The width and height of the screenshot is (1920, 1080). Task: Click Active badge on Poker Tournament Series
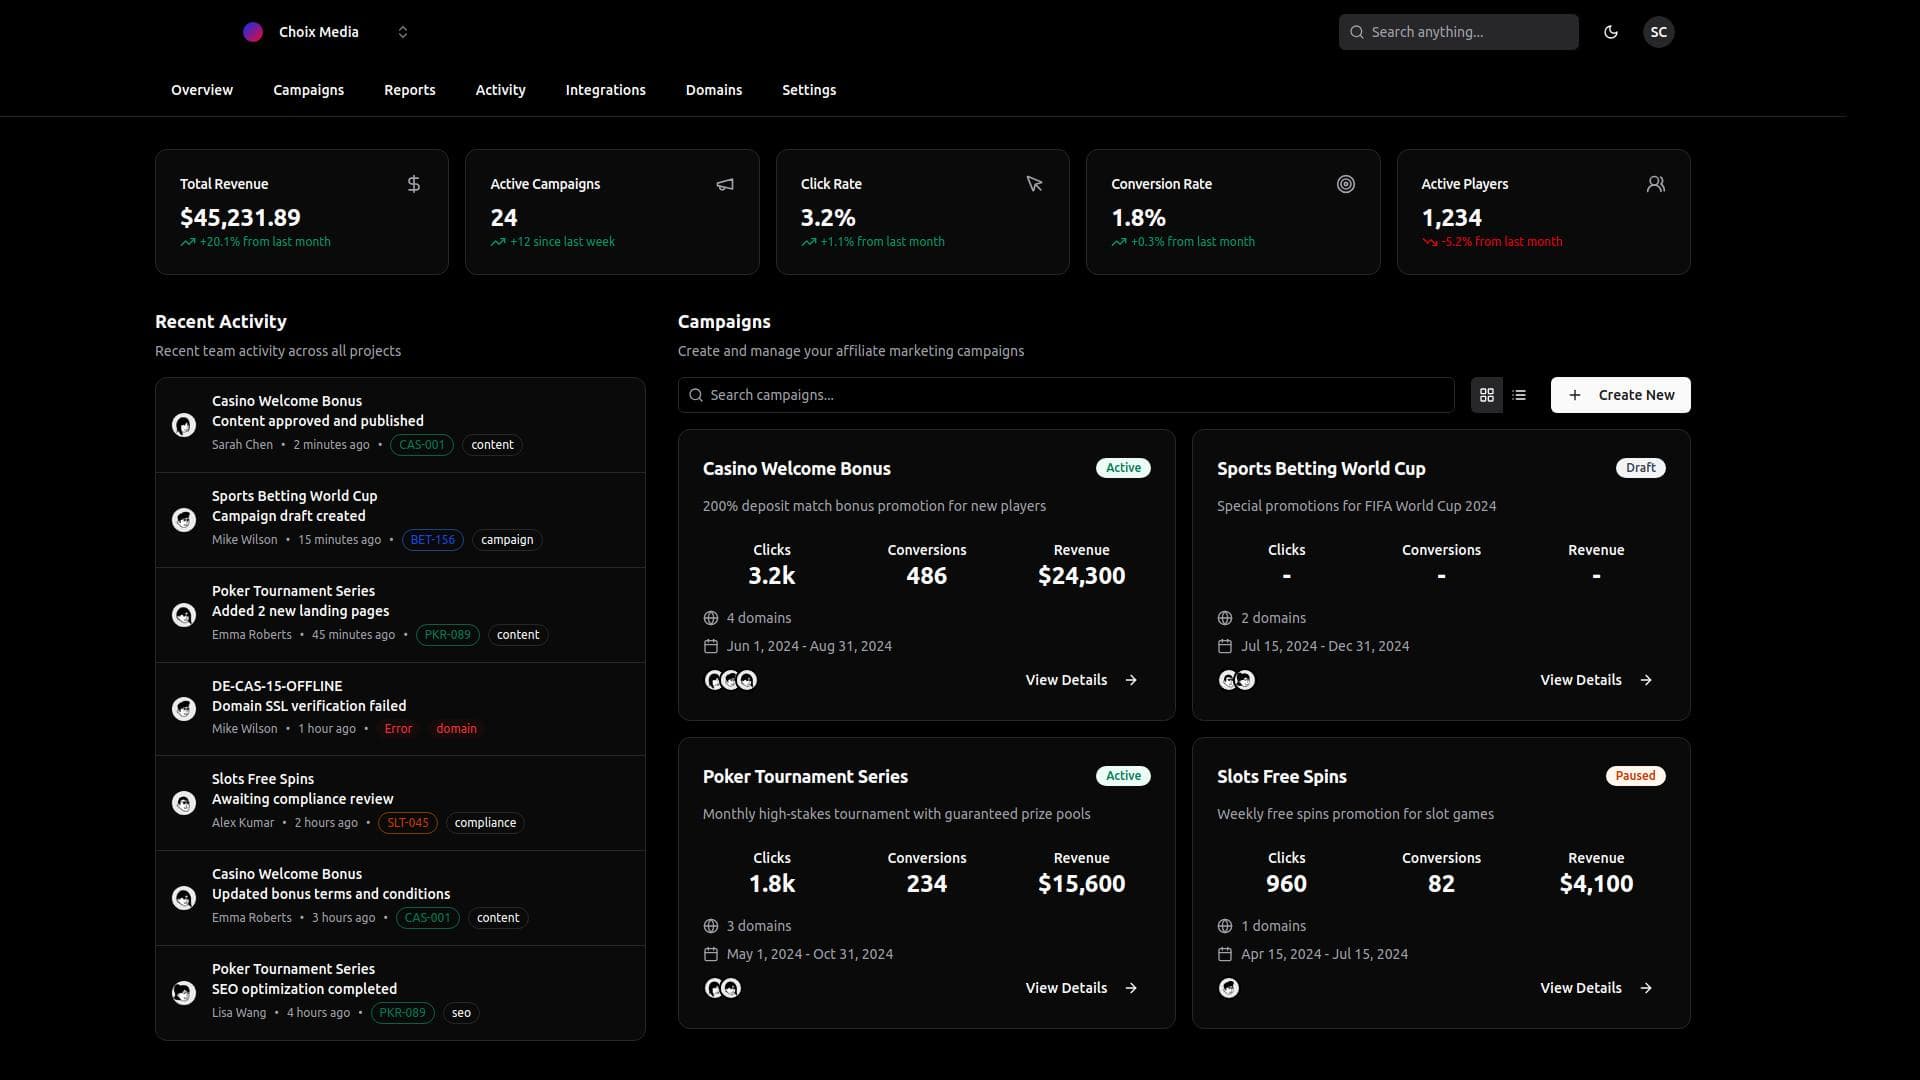[x=1123, y=776]
